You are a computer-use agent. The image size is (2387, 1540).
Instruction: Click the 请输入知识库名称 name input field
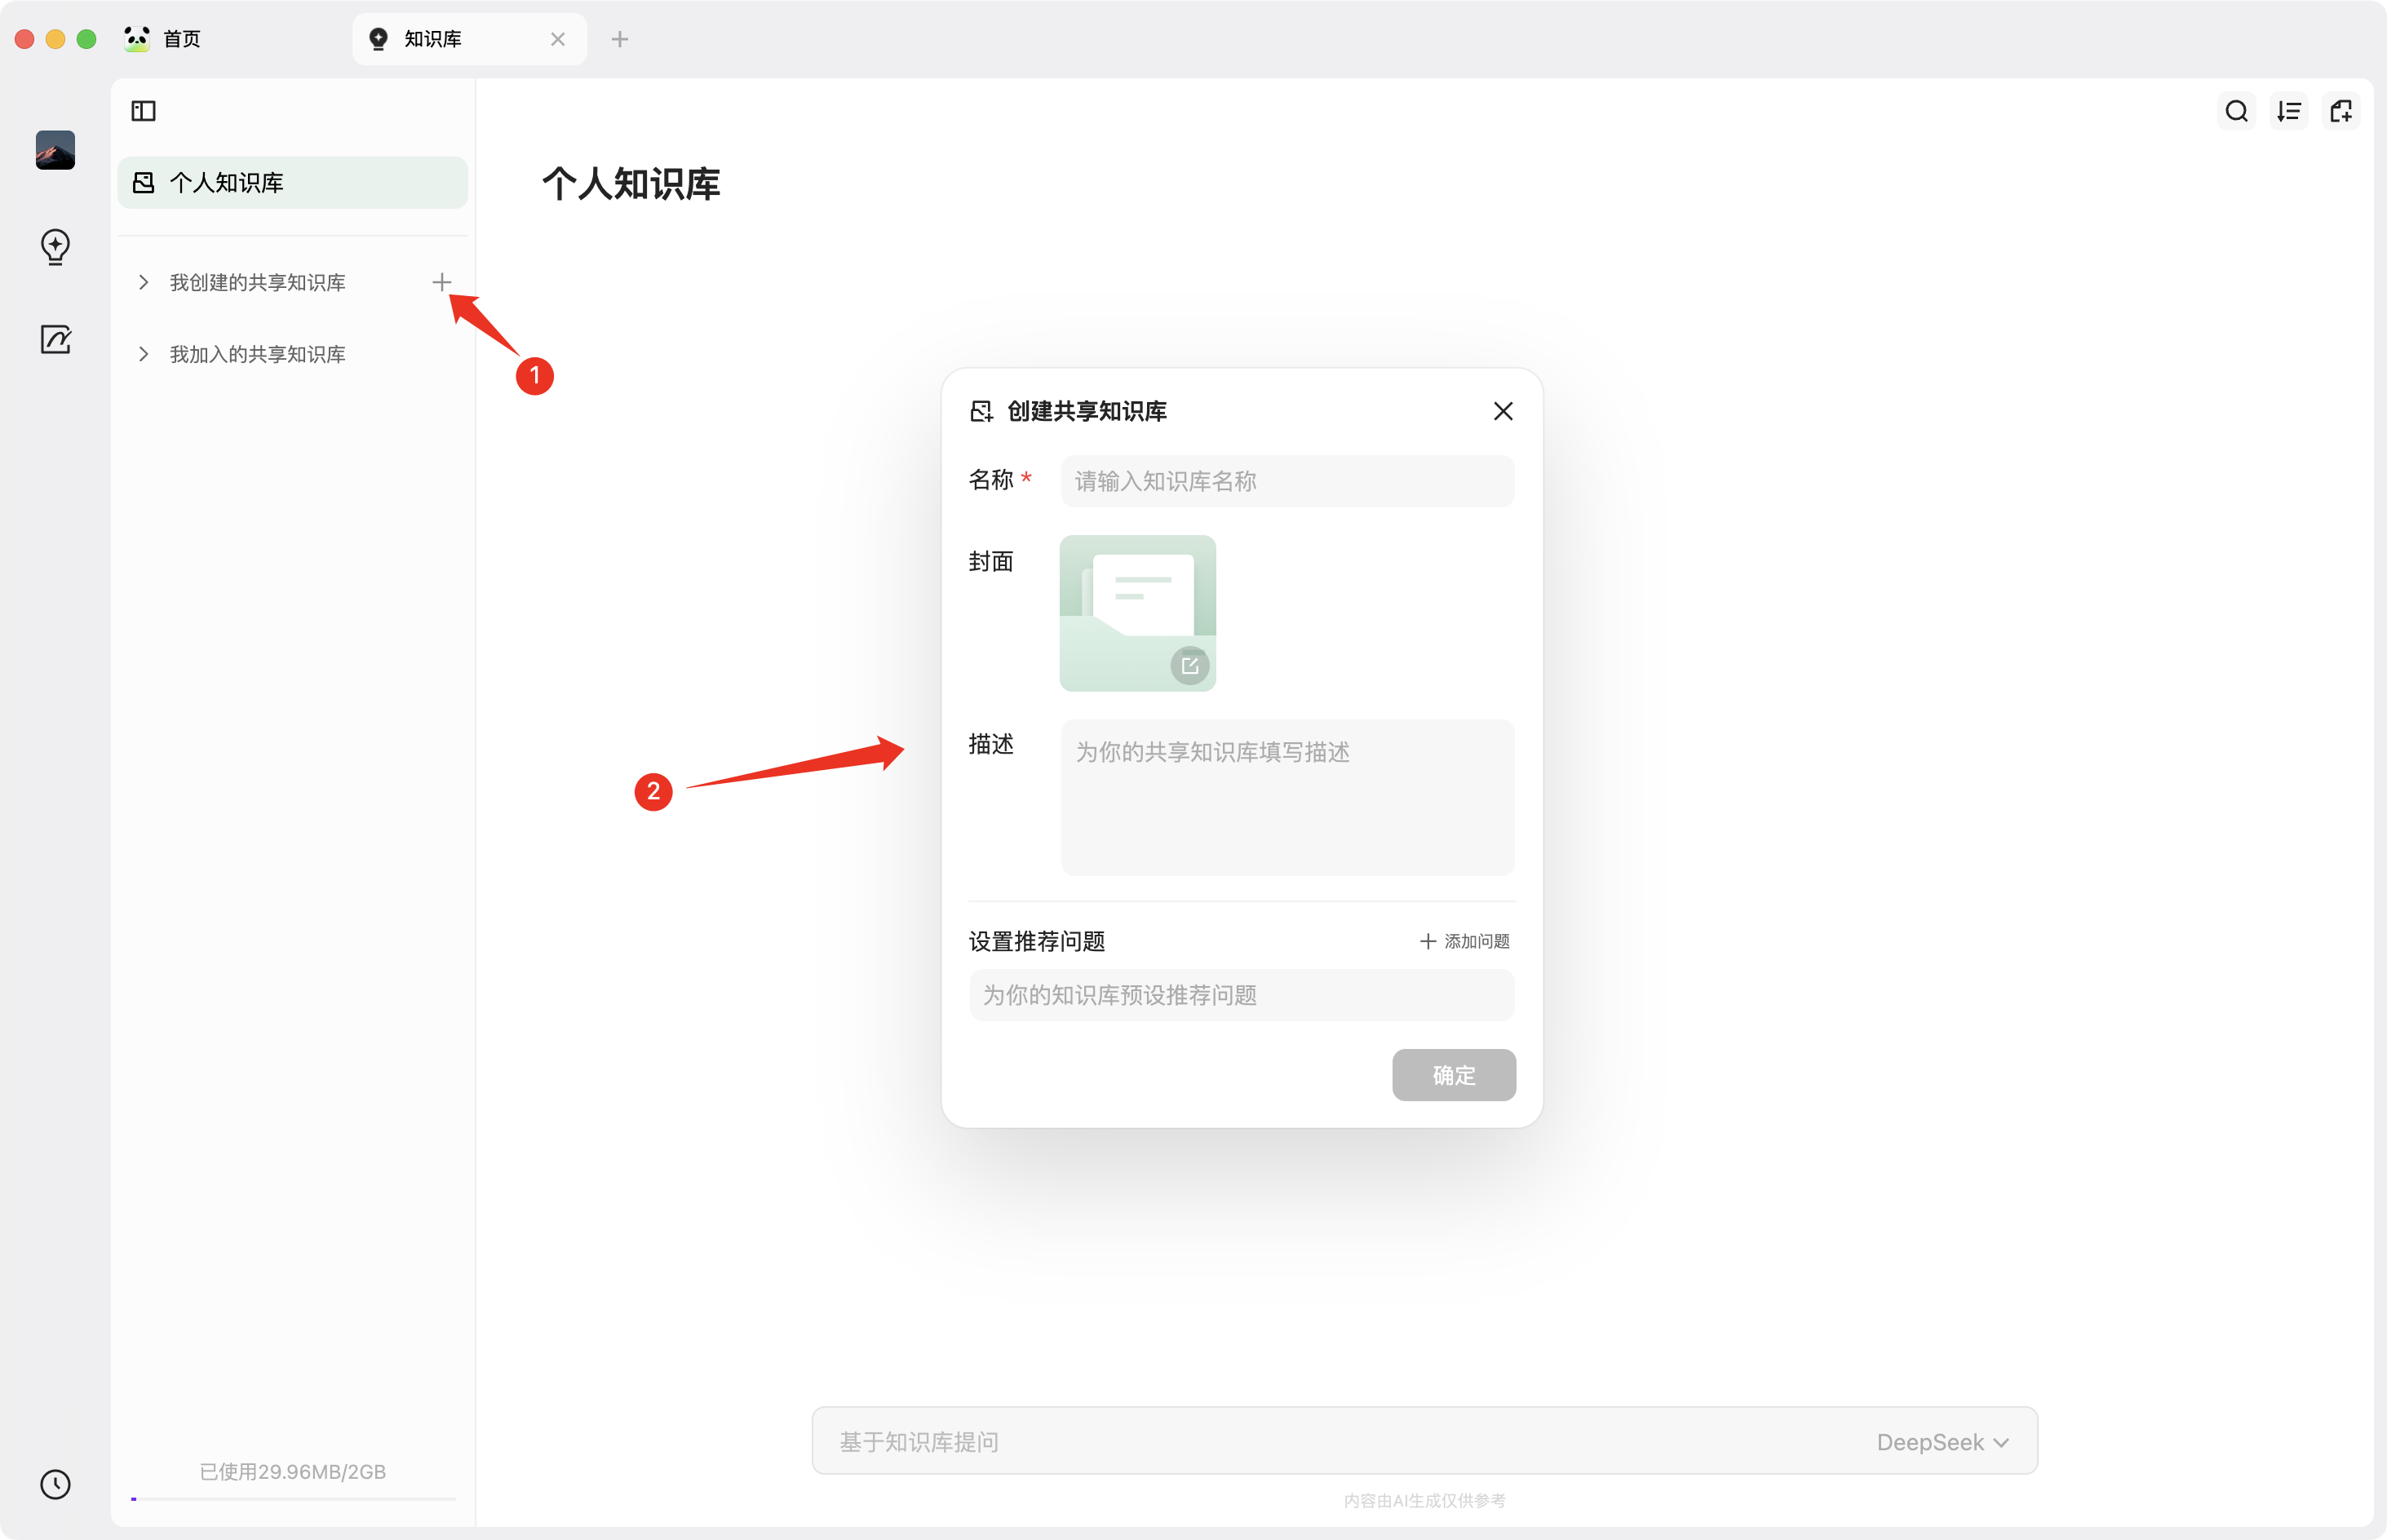tap(1286, 481)
